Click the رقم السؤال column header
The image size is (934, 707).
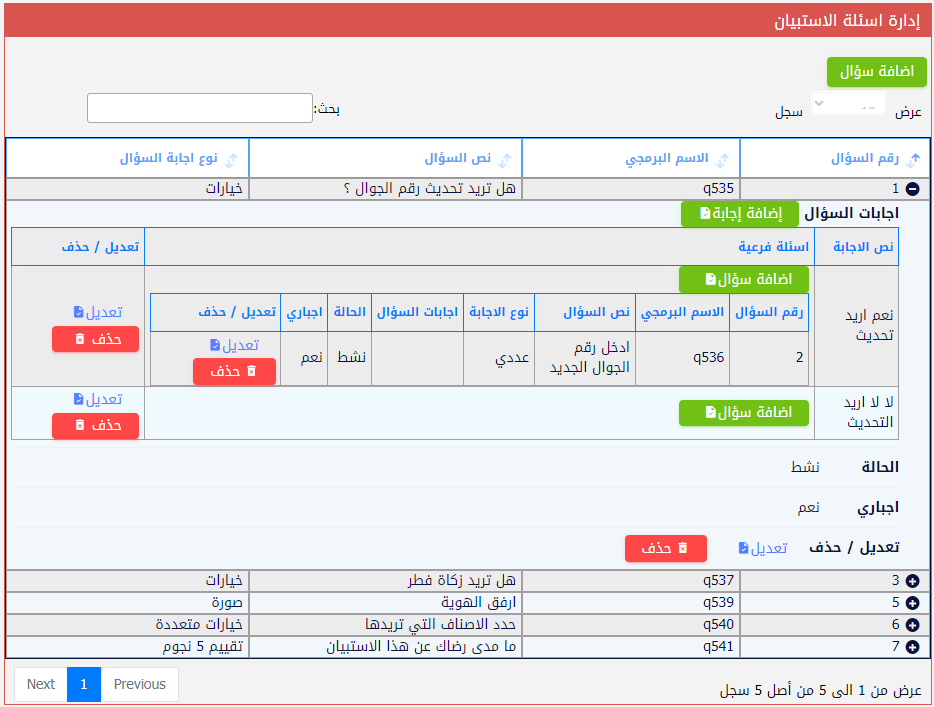point(835,158)
